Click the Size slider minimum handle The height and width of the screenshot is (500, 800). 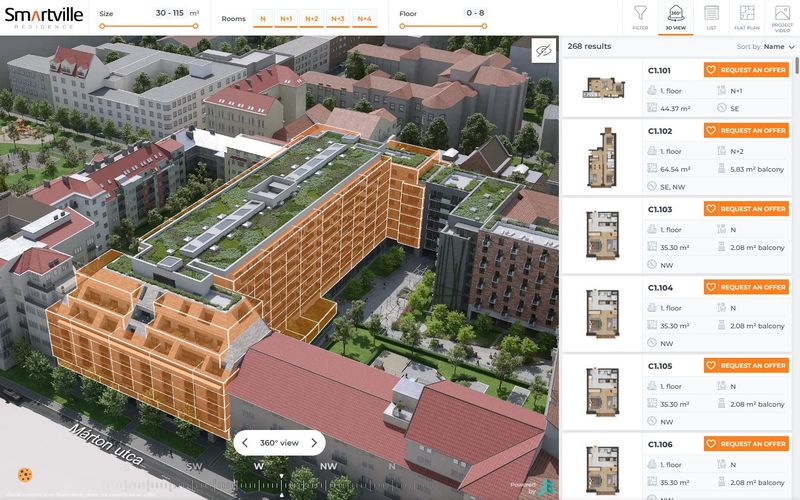(102, 26)
